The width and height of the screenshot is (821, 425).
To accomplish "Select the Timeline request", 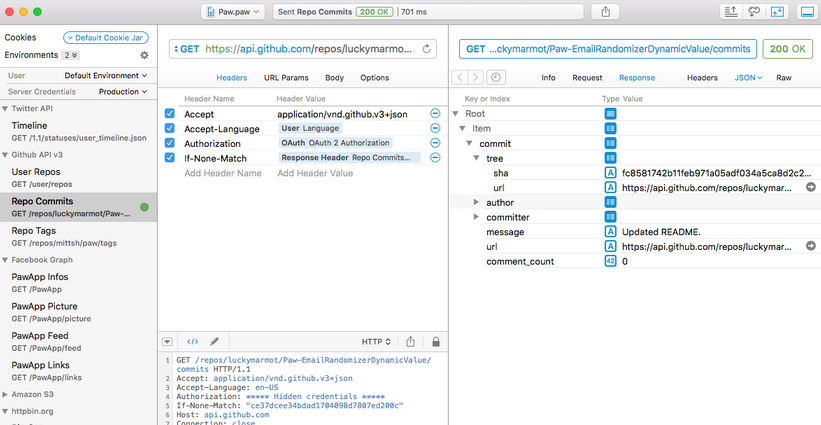I will coord(79,131).
